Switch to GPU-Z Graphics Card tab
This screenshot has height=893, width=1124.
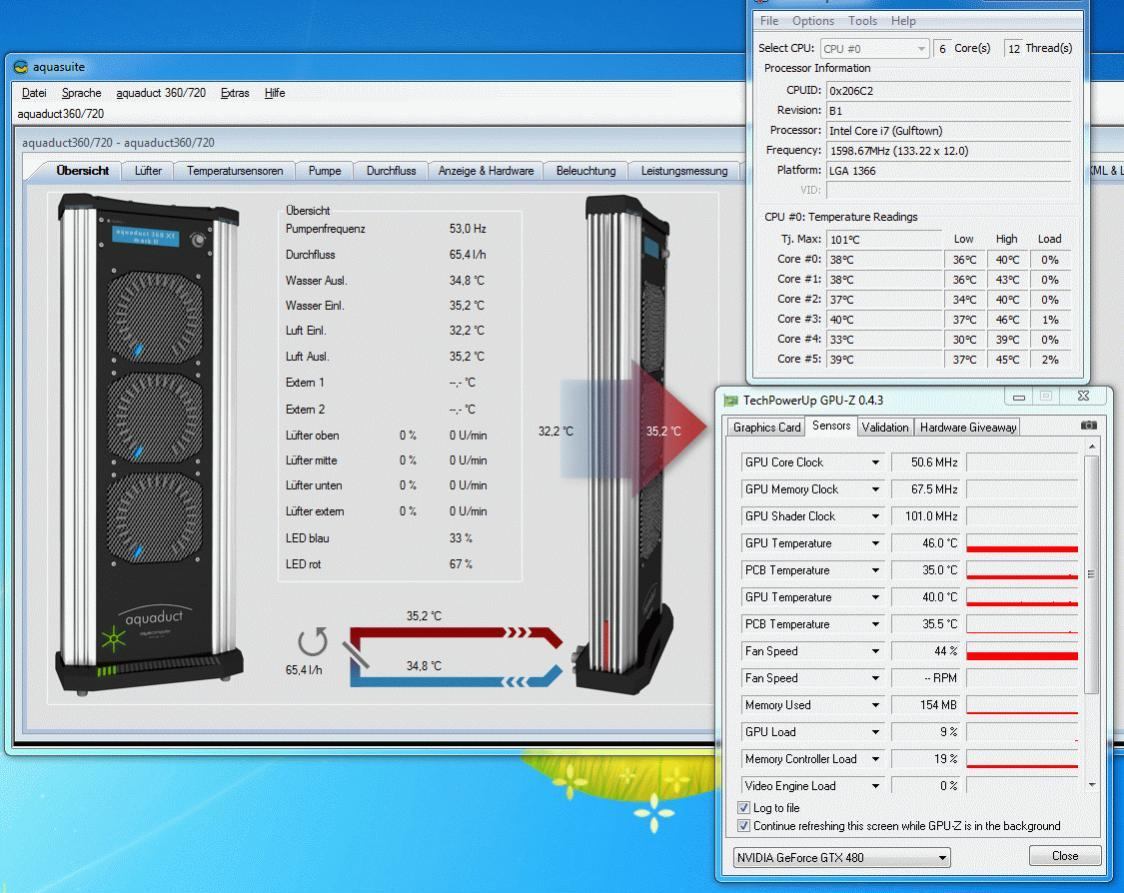(x=766, y=427)
